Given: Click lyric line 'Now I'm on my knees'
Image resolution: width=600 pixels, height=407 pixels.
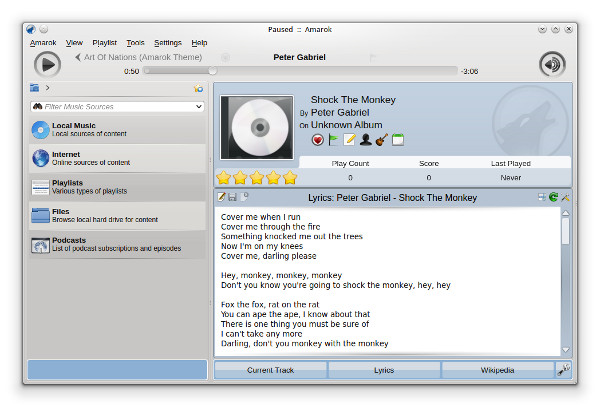Looking at the screenshot, I should tap(262, 246).
